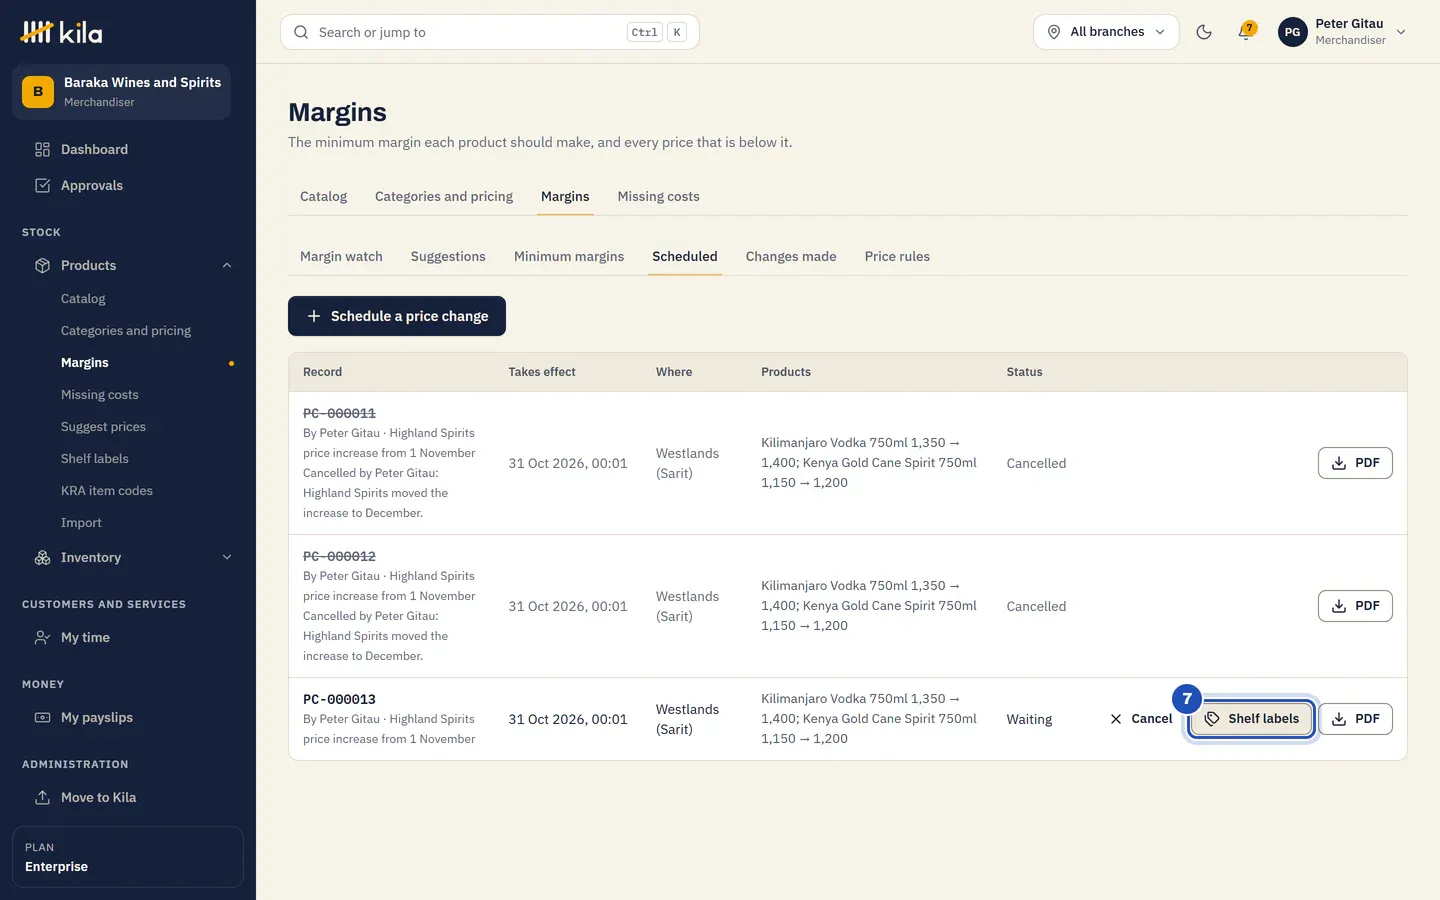Click the My time person icon

pos(42,638)
